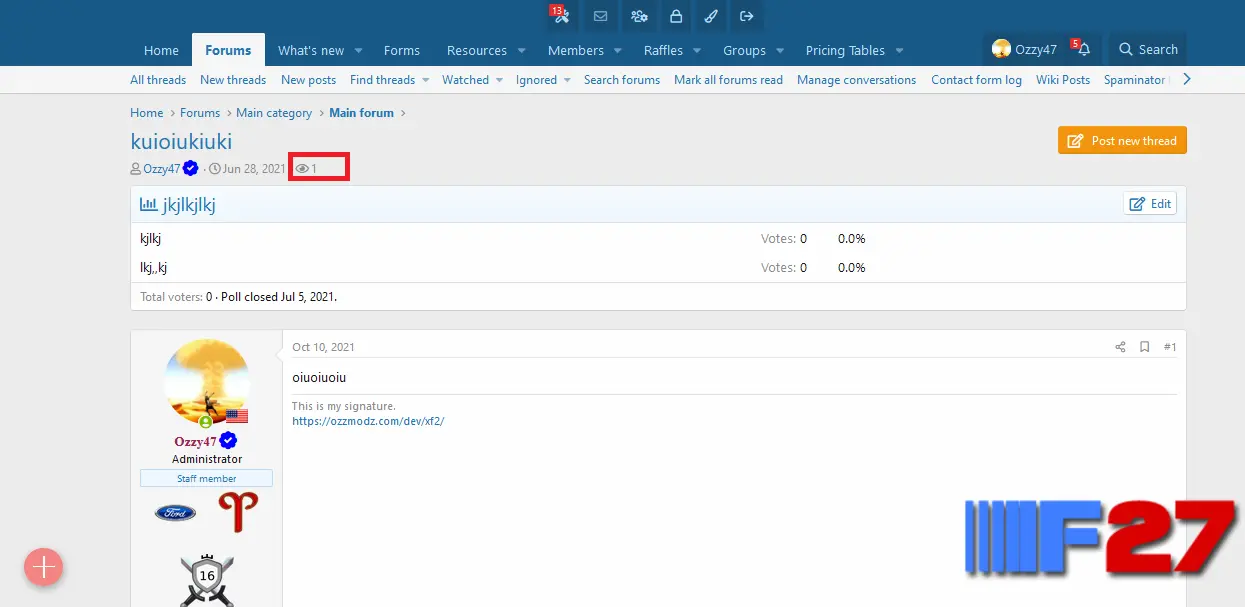Open the ozzmodz.com signature link
The image size is (1245, 607).
point(368,421)
